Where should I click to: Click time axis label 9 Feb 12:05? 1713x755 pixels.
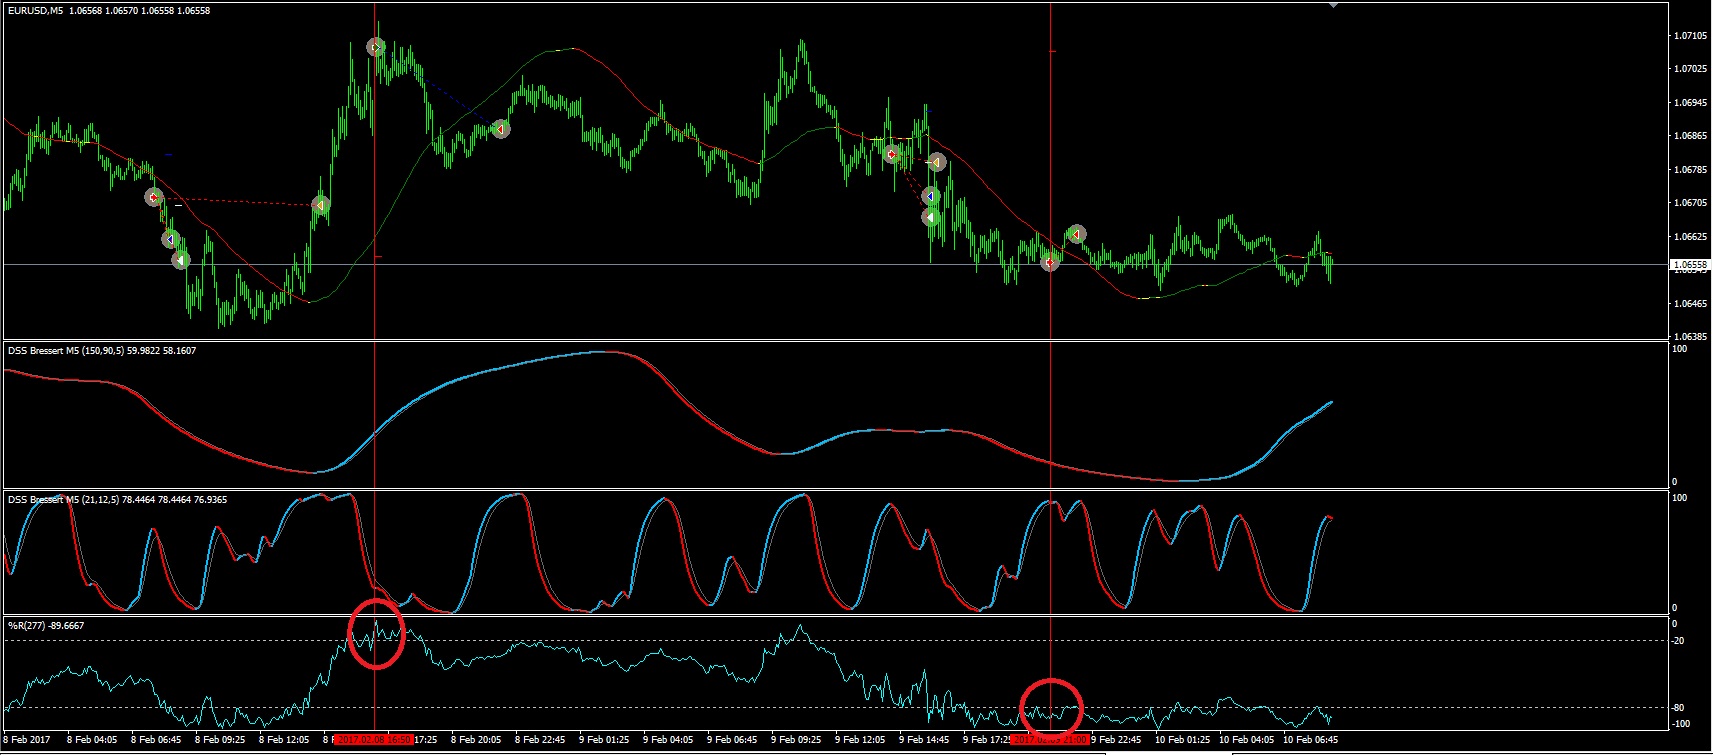click(860, 740)
